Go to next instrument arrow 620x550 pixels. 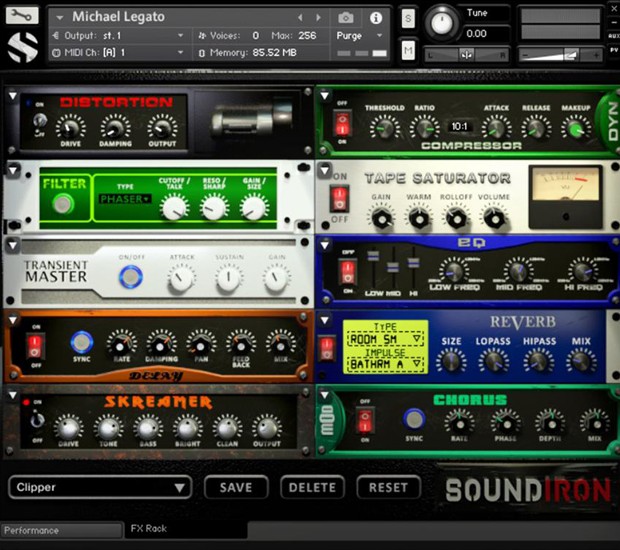(x=318, y=18)
